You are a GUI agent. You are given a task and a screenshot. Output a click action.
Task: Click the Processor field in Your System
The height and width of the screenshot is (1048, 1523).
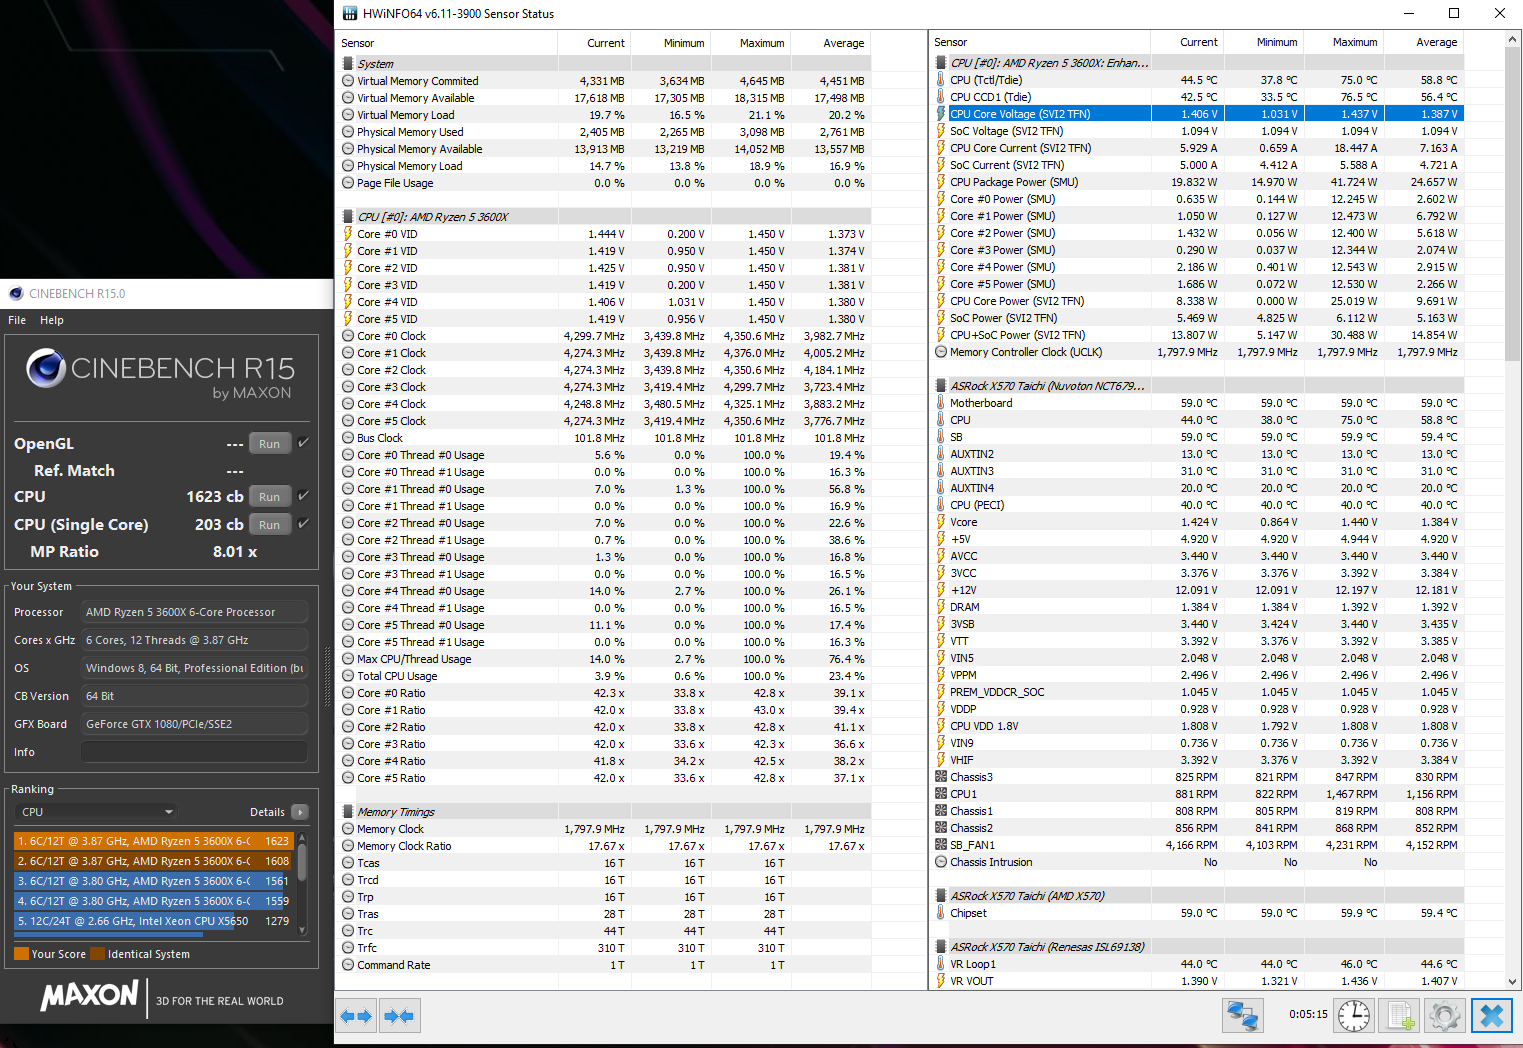pos(194,612)
